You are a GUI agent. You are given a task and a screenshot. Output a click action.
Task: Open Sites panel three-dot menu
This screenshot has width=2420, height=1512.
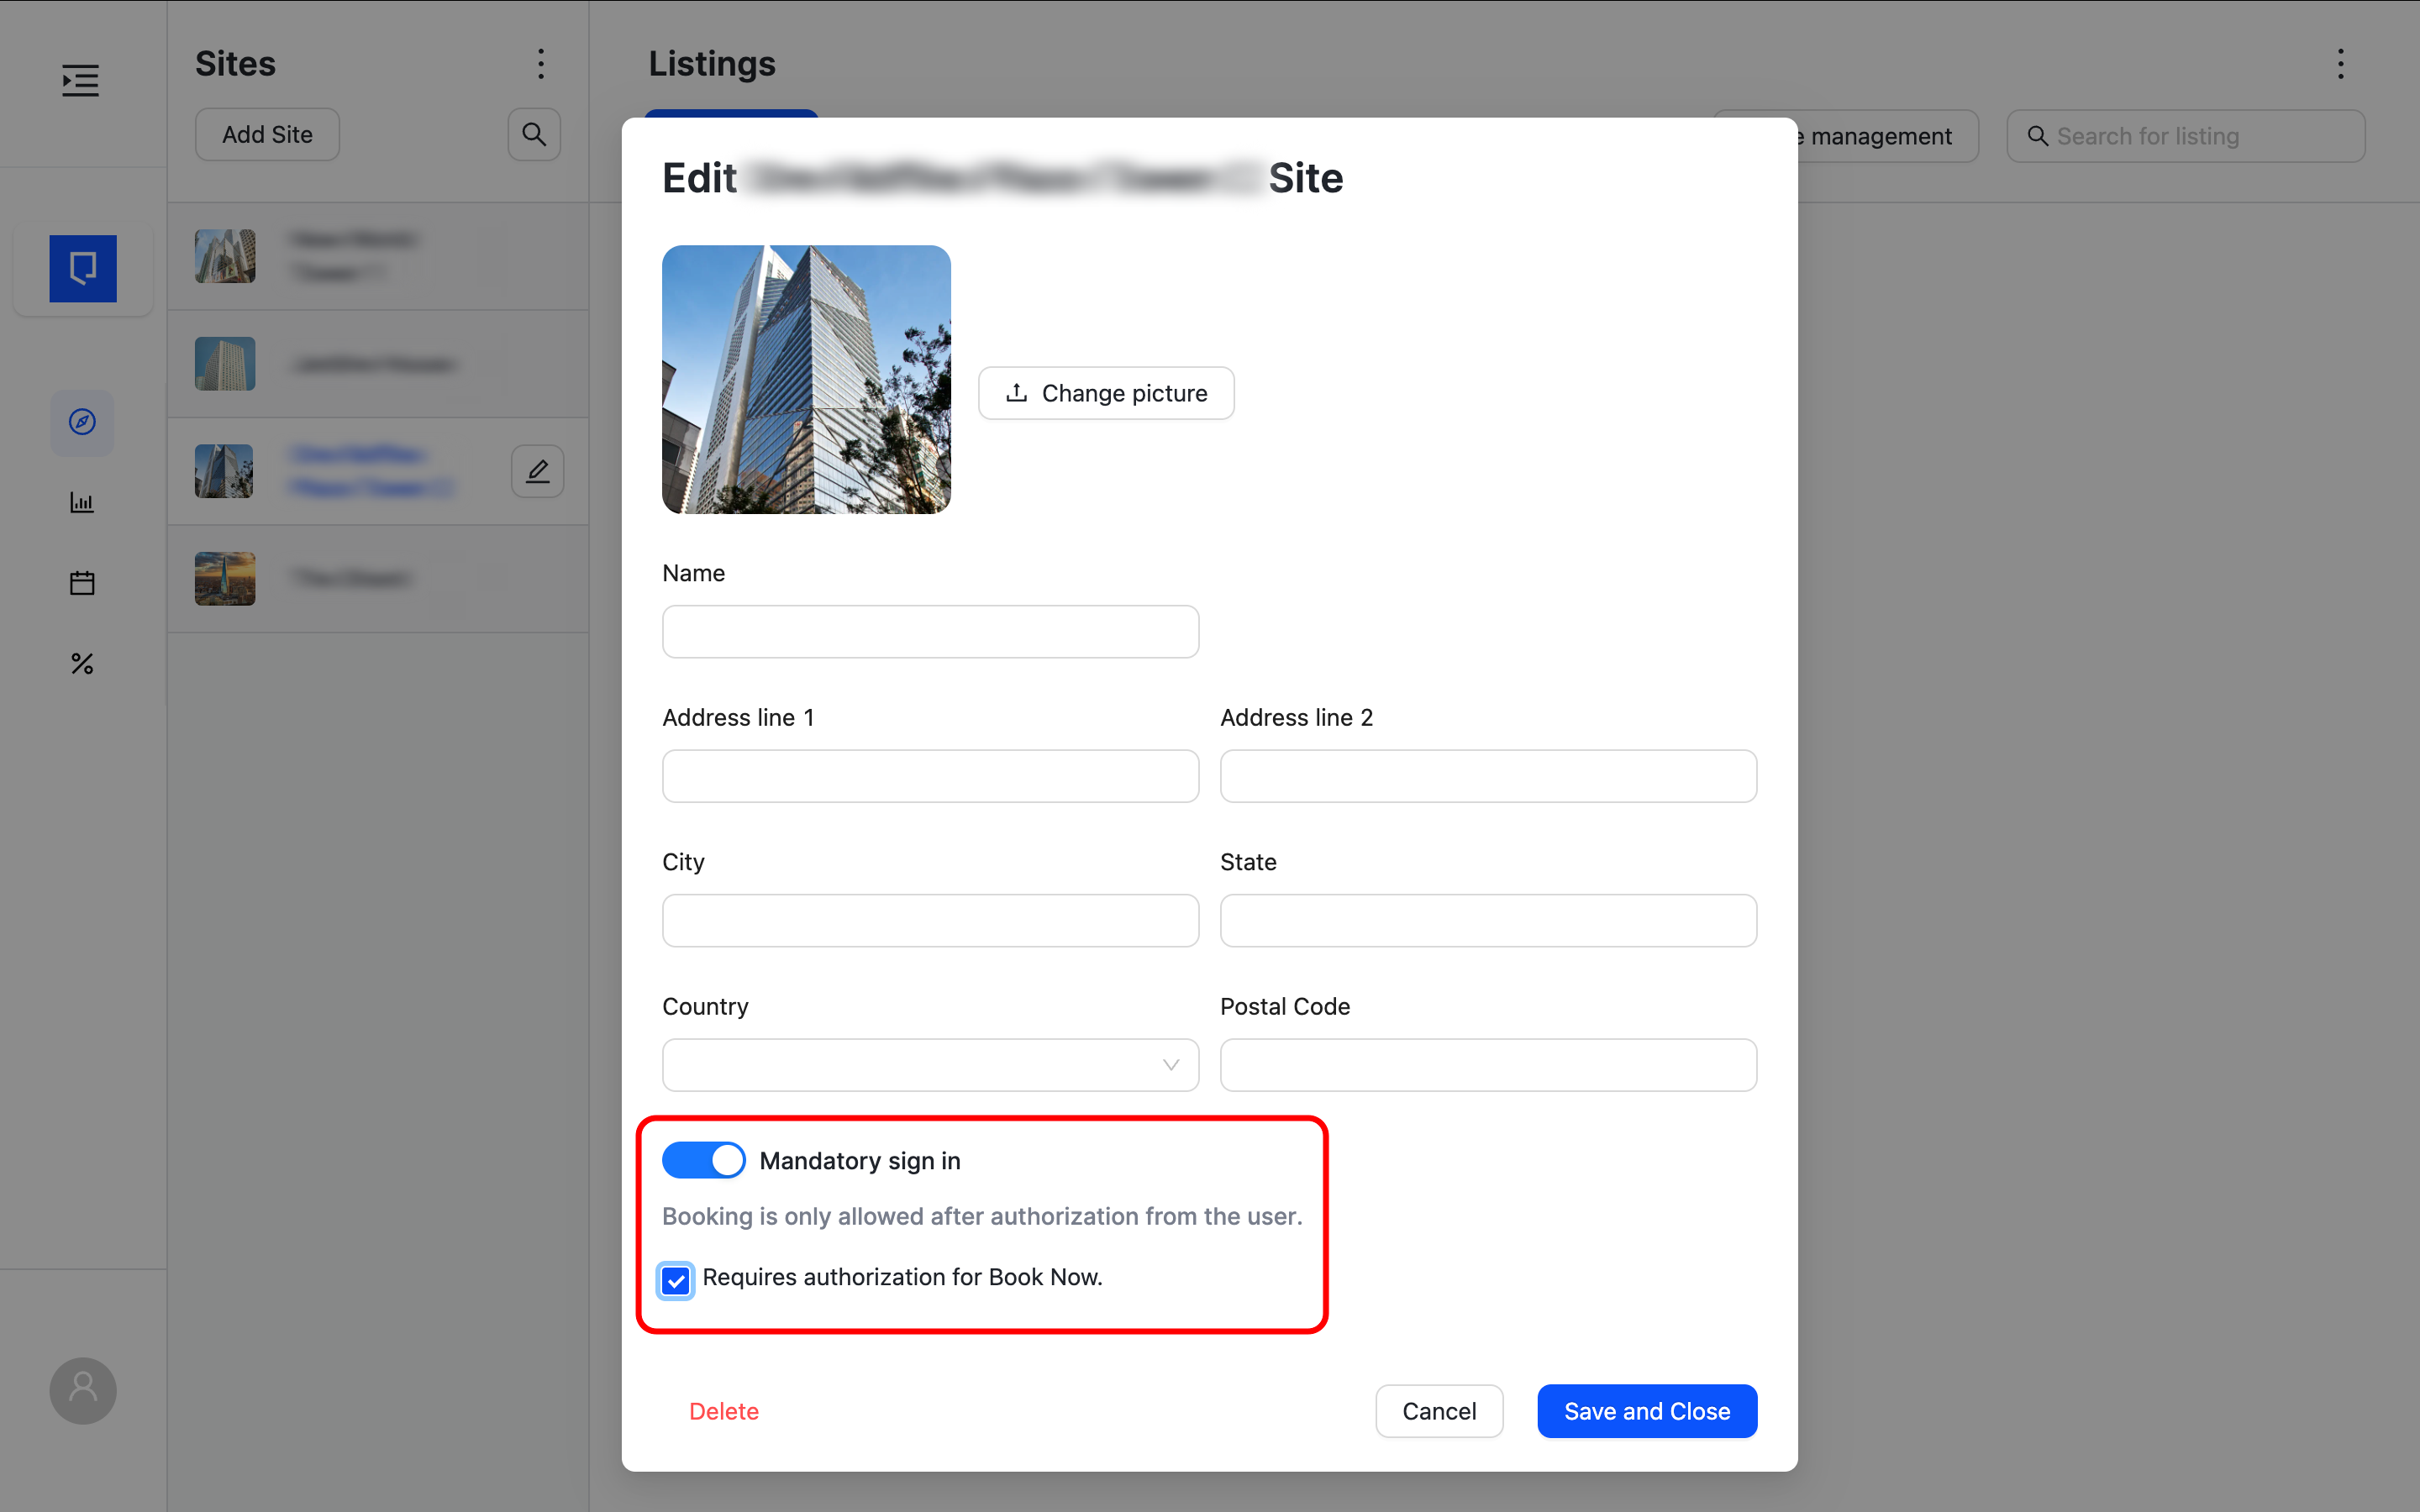click(x=541, y=64)
